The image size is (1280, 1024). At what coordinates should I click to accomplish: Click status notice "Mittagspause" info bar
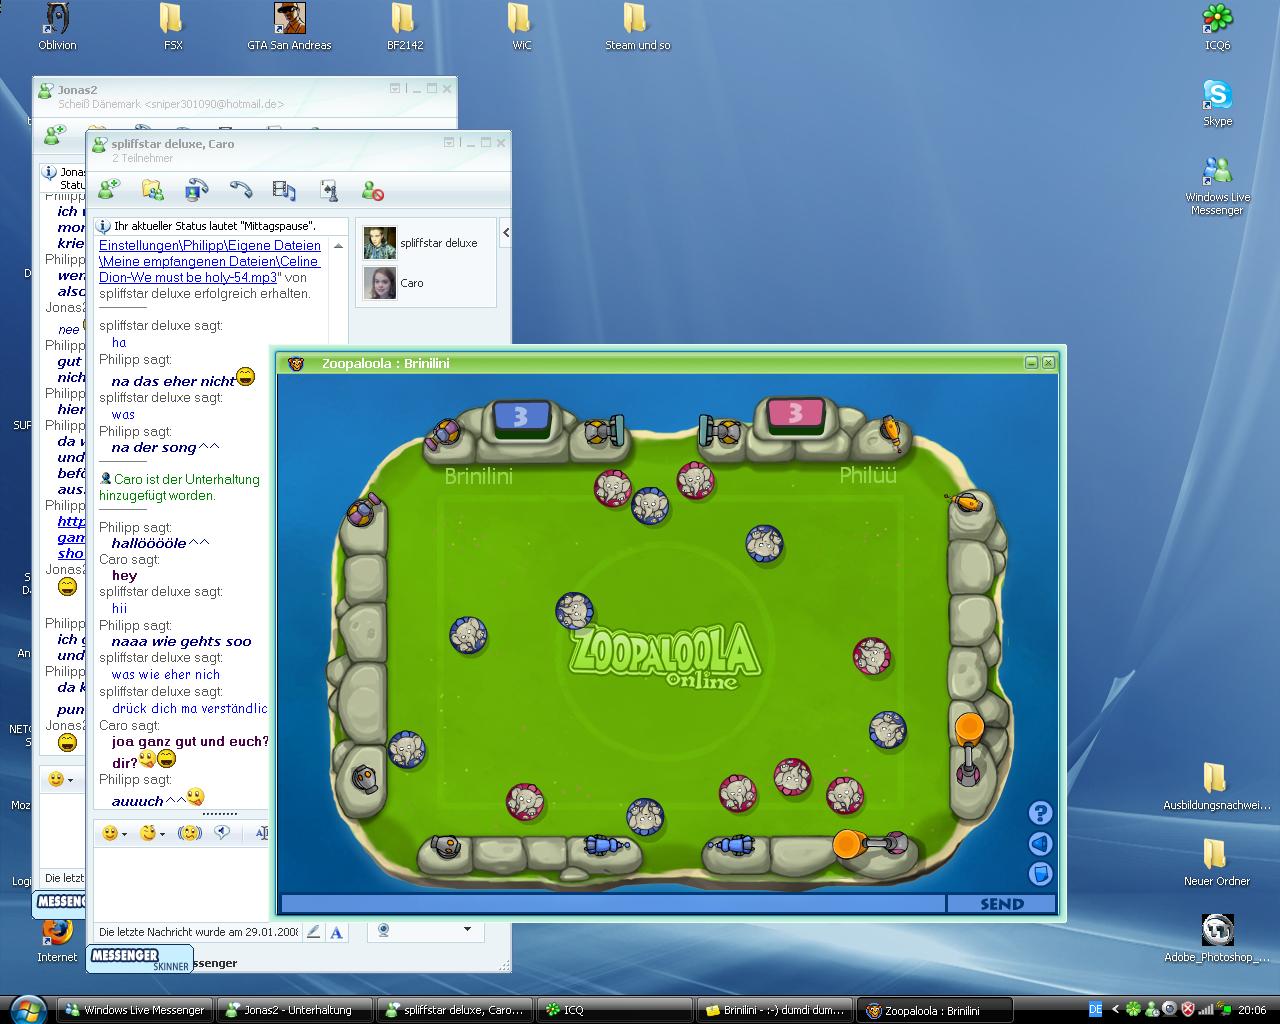click(x=221, y=226)
